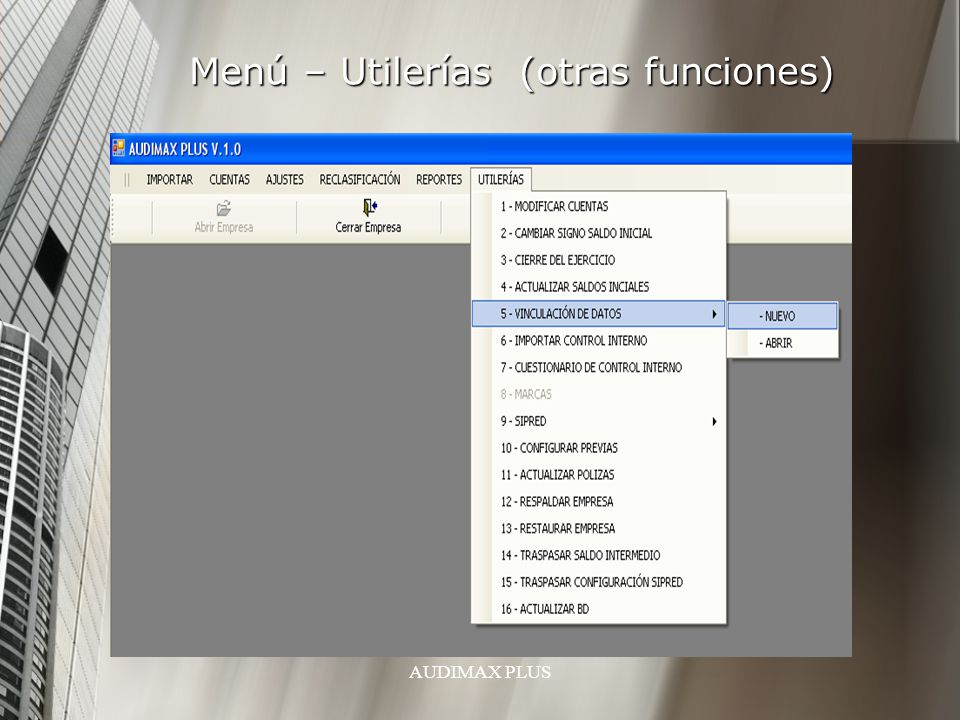The image size is (960, 720).
Task: Select 5 - VINCULACIÓN DE DATOS entry
Action: (599, 313)
